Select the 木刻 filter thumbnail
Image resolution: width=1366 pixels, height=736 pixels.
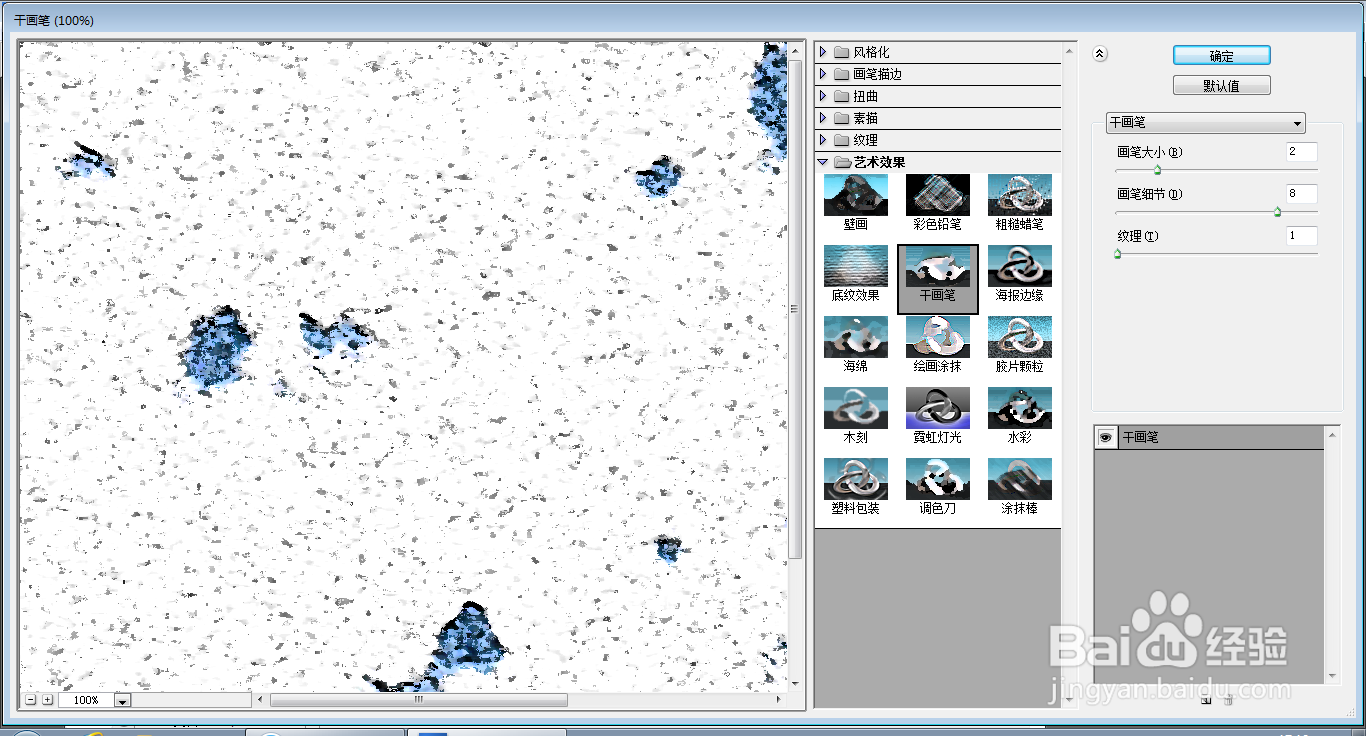856,415
